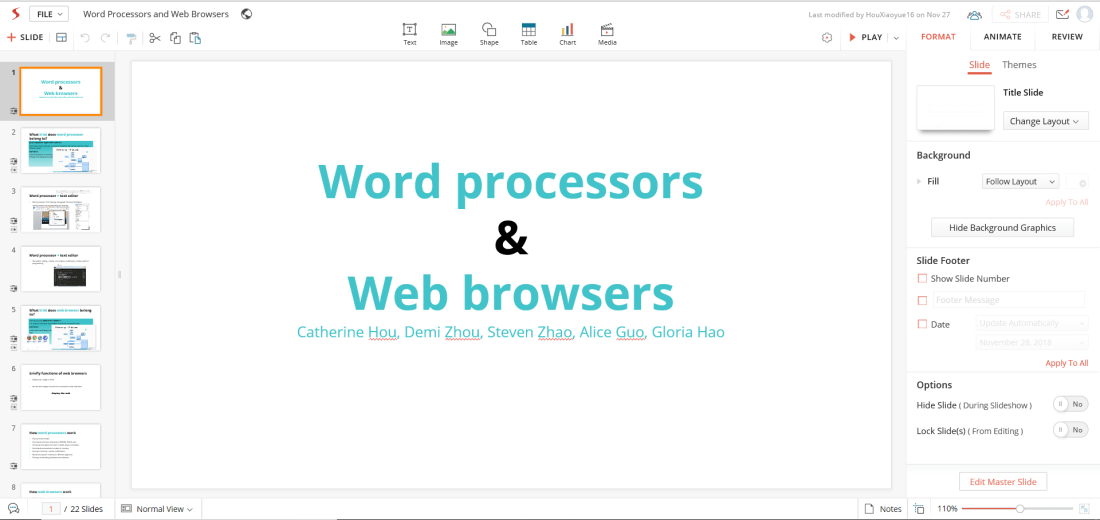Click the Undo arrow icon
This screenshot has width=1100, height=520.
(85, 38)
